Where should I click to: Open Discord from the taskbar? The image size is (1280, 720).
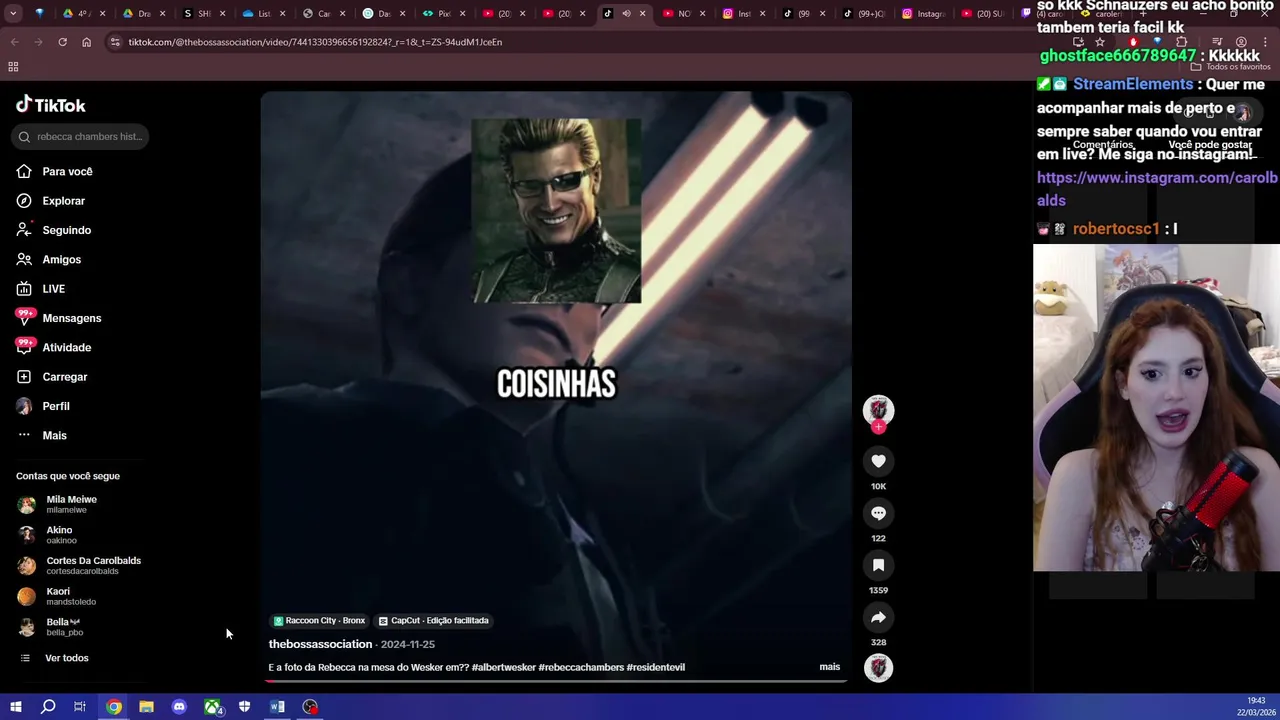click(x=179, y=707)
